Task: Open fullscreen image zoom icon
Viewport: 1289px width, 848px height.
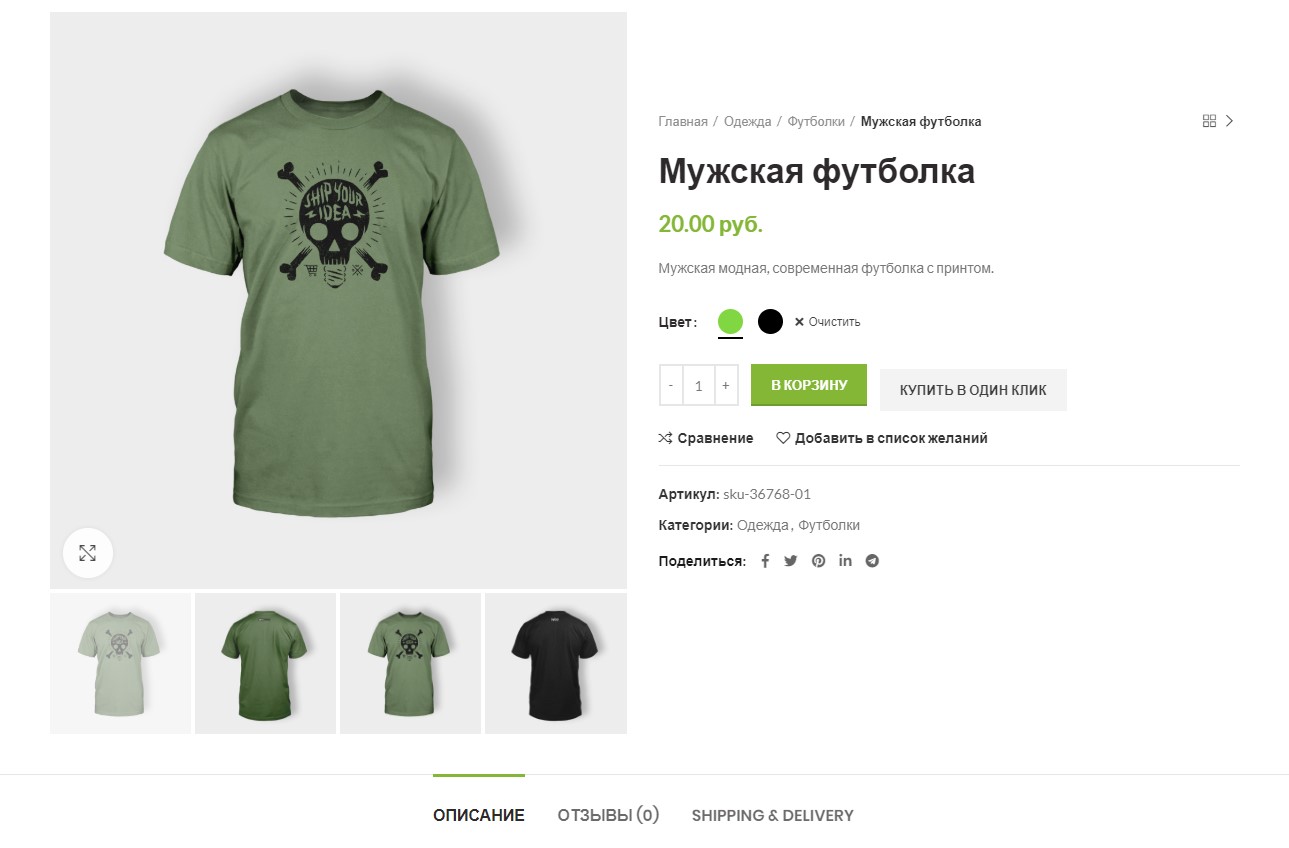Action: click(x=88, y=553)
